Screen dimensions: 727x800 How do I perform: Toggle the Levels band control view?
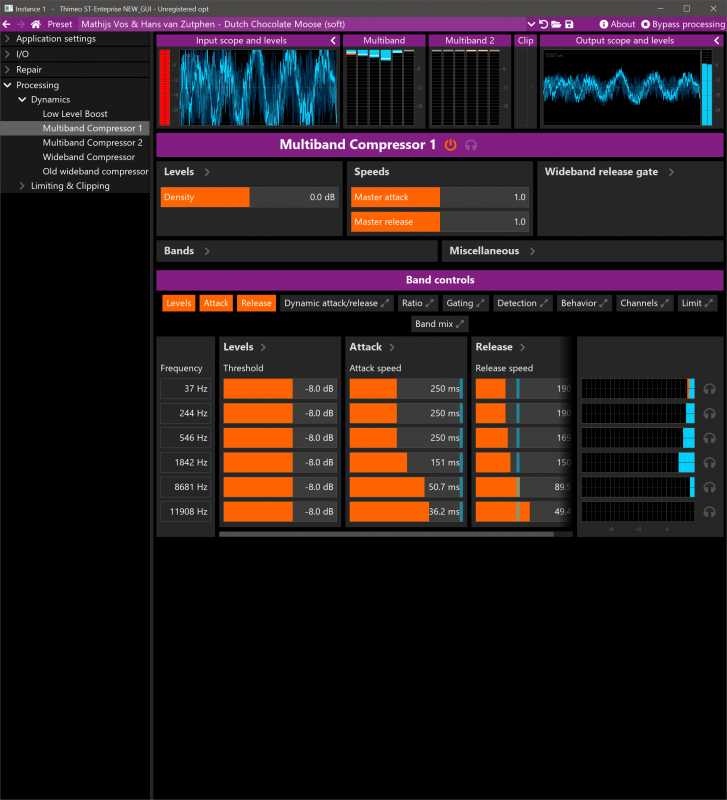(x=179, y=303)
